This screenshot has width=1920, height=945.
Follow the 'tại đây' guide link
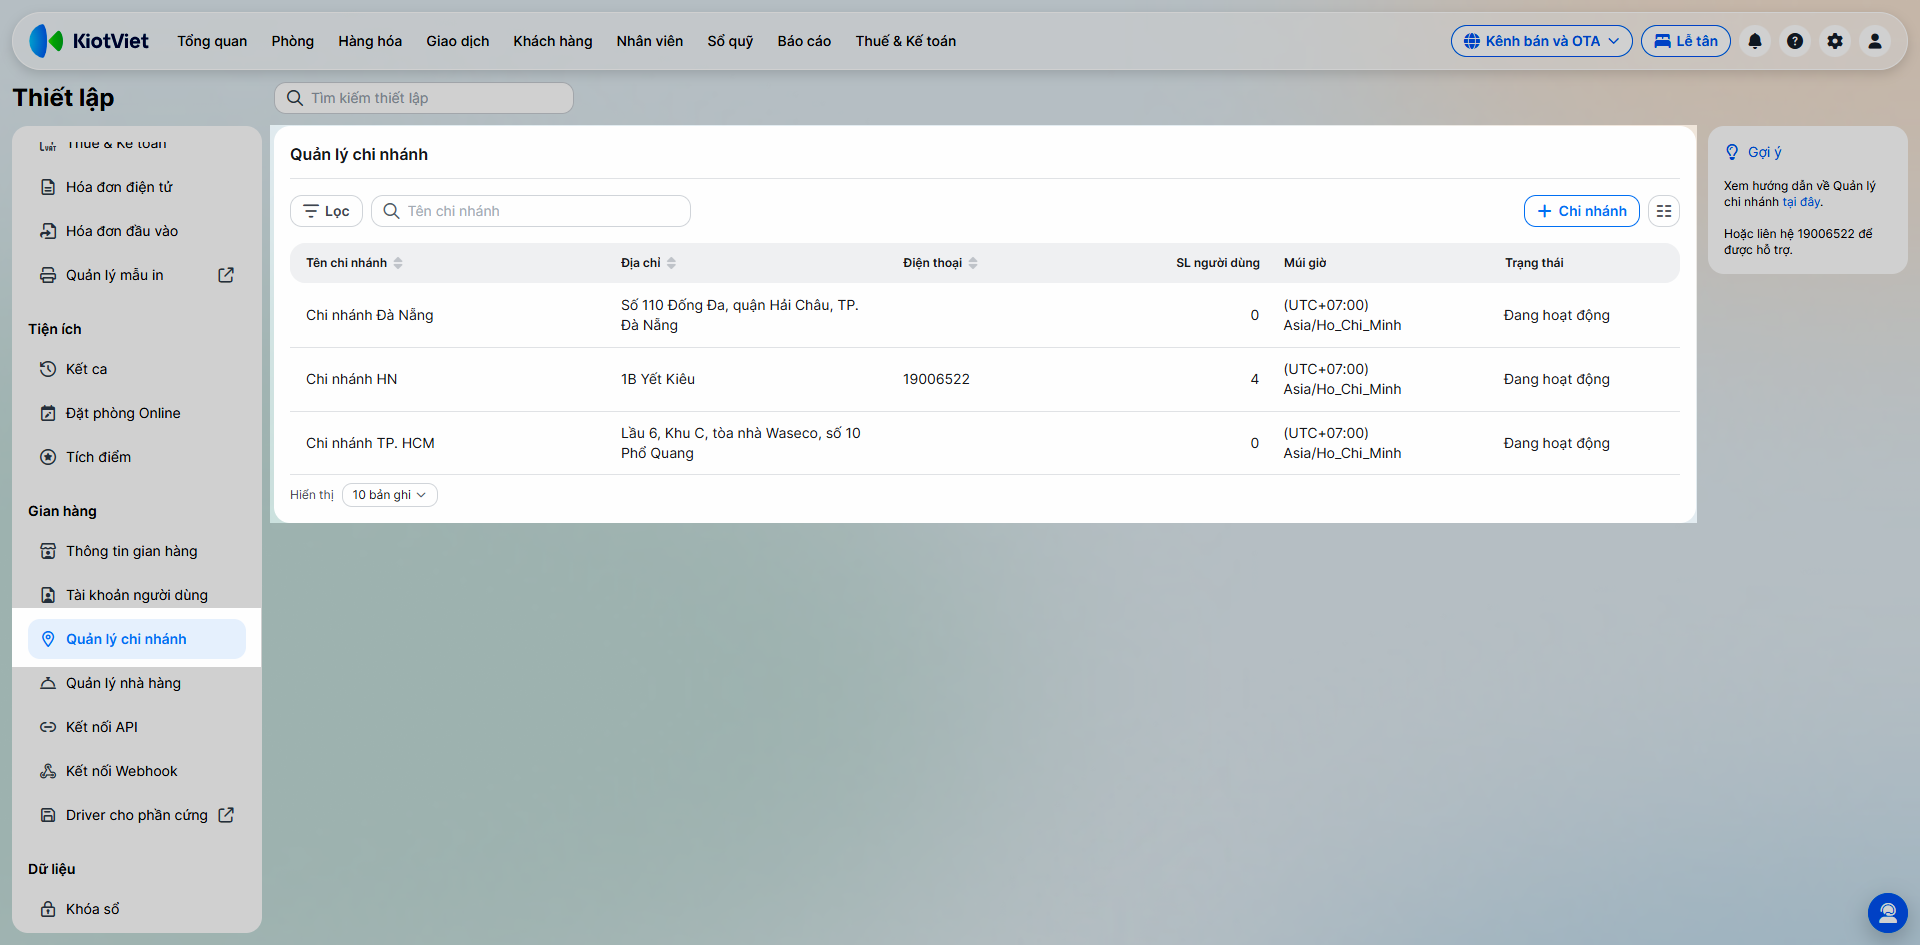[x=1802, y=202]
